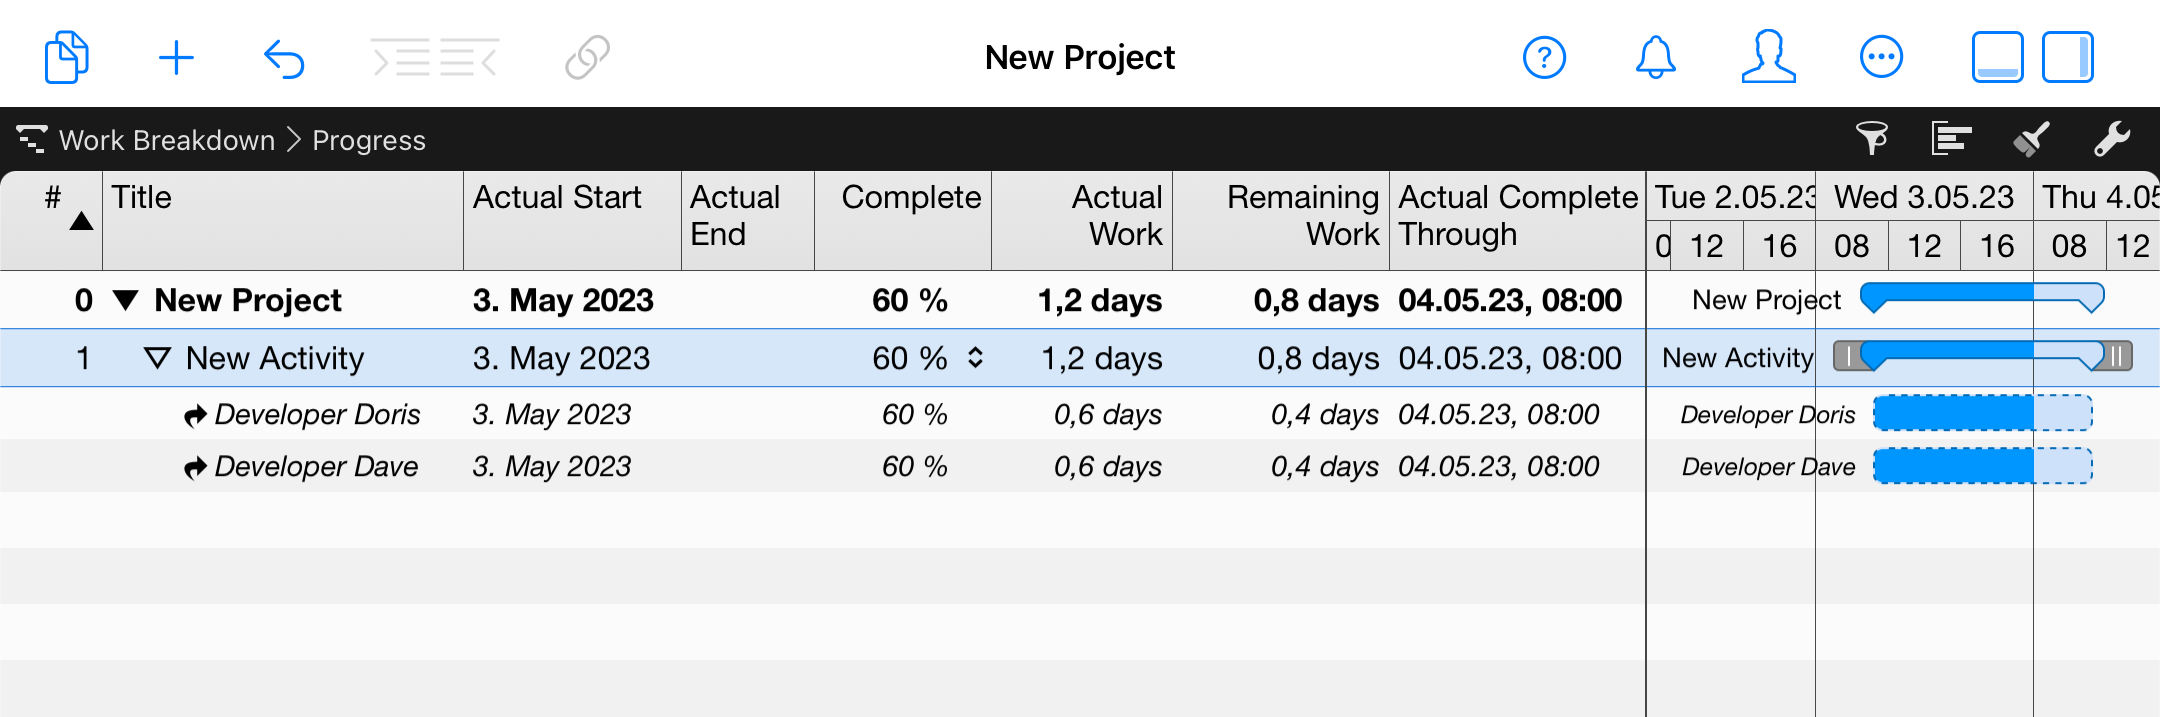Click the resources person icon

(x=1768, y=57)
